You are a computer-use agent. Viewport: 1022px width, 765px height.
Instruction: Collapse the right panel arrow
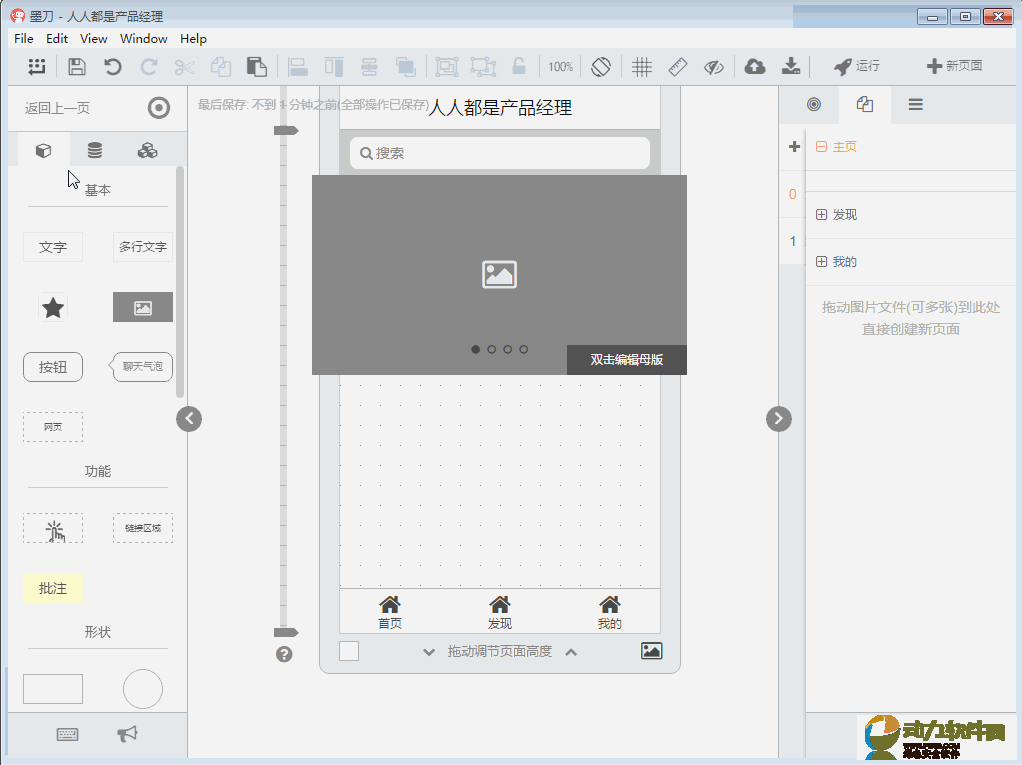click(x=779, y=418)
